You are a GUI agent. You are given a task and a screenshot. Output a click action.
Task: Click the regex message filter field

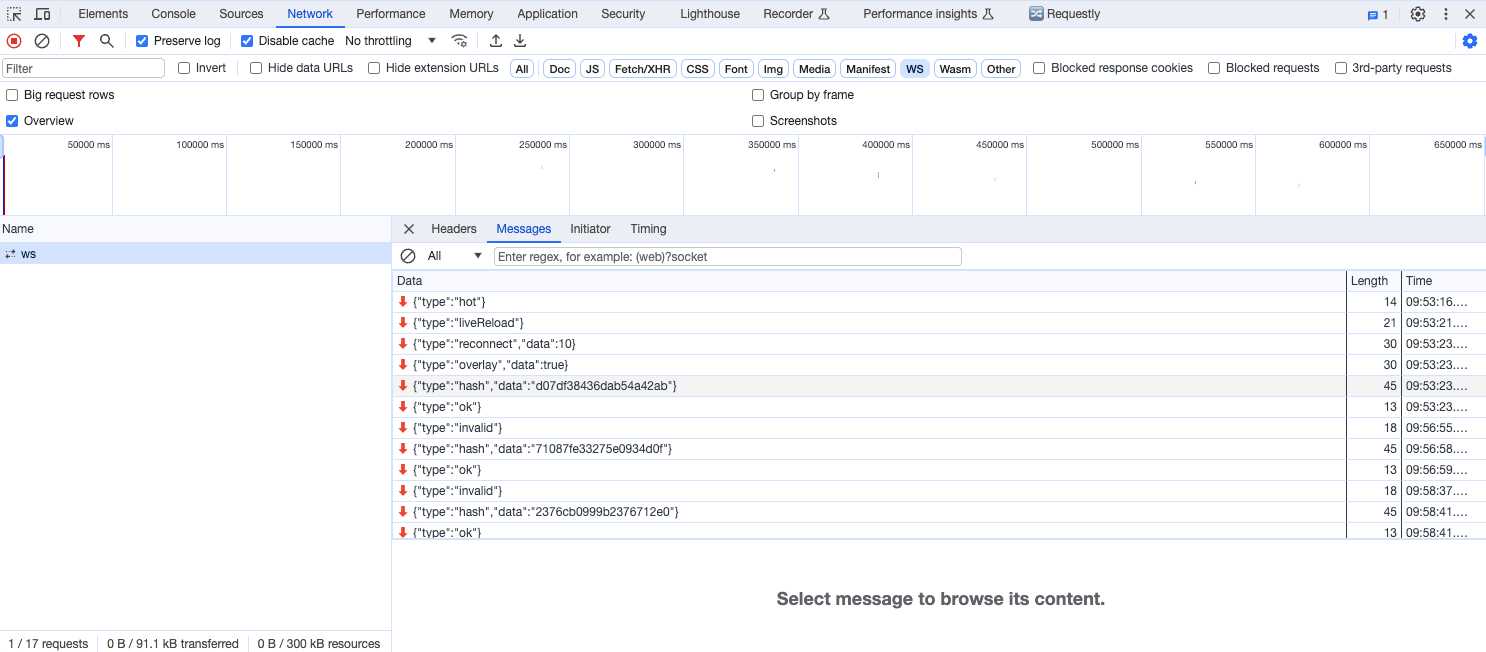pyautogui.click(x=727, y=256)
